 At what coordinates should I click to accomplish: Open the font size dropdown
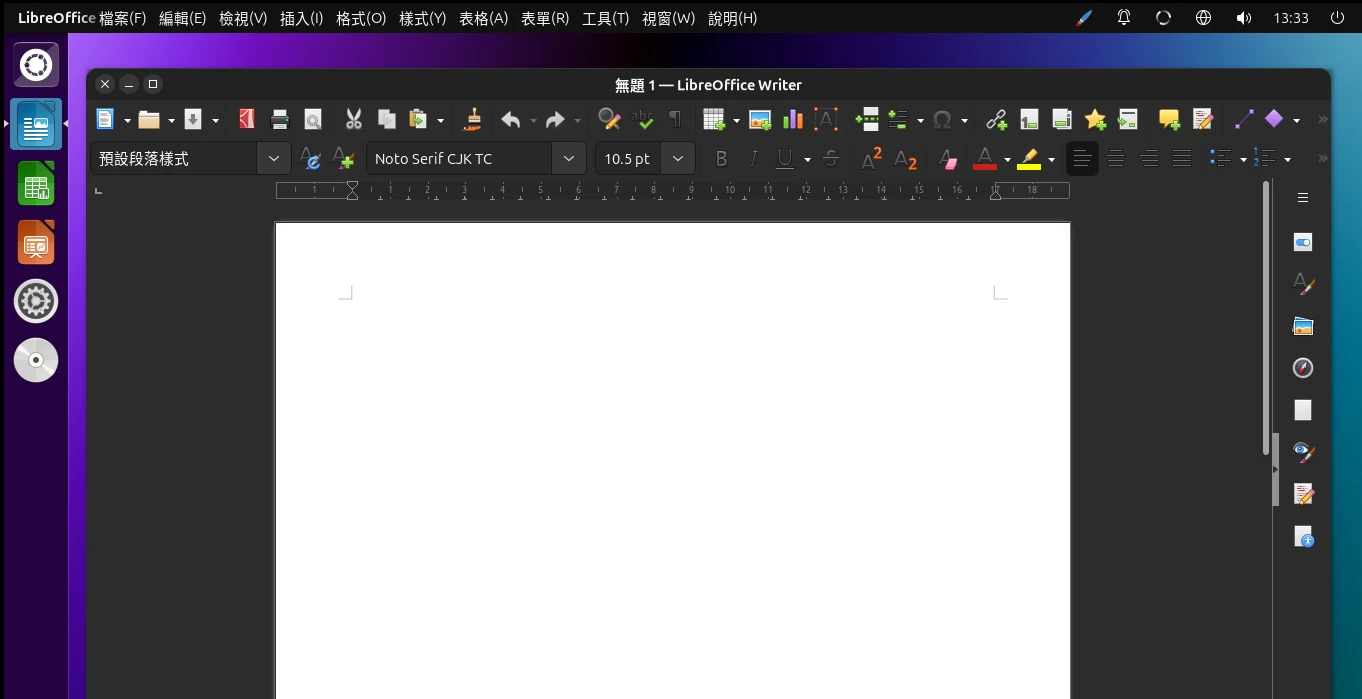678,159
